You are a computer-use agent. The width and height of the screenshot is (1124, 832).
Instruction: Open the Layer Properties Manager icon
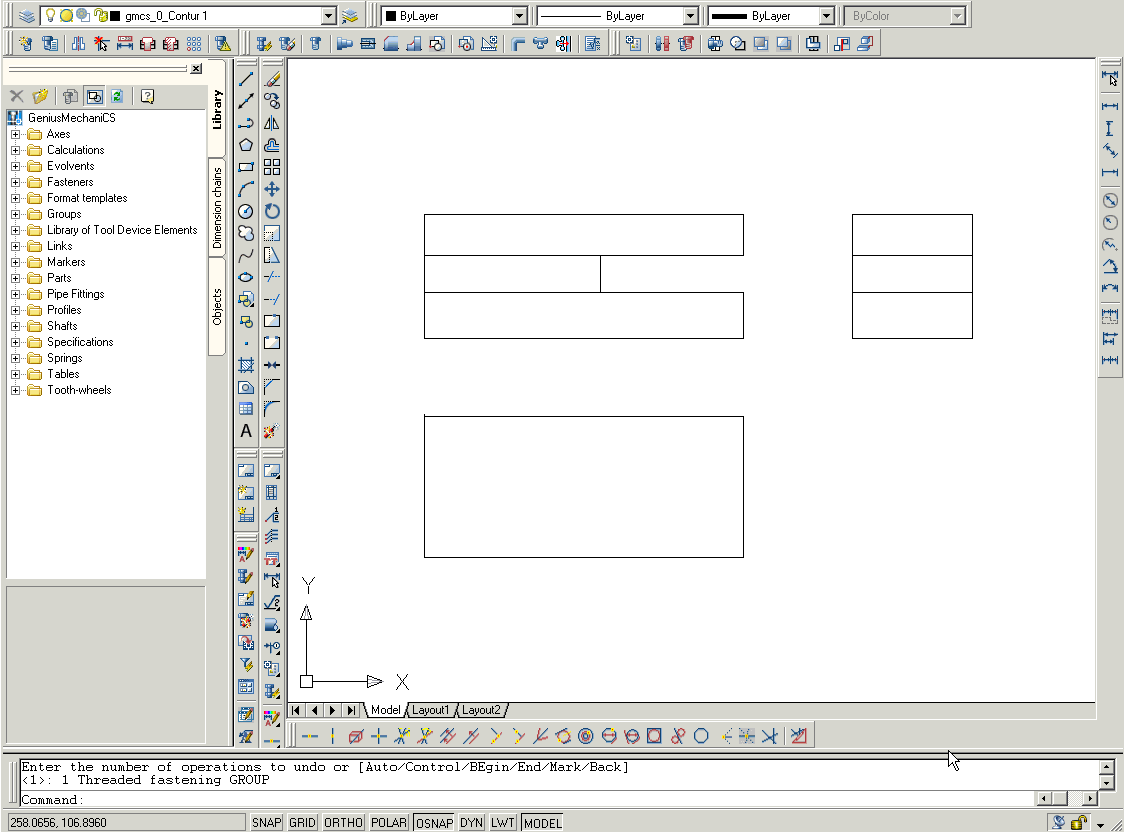point(27,16)
